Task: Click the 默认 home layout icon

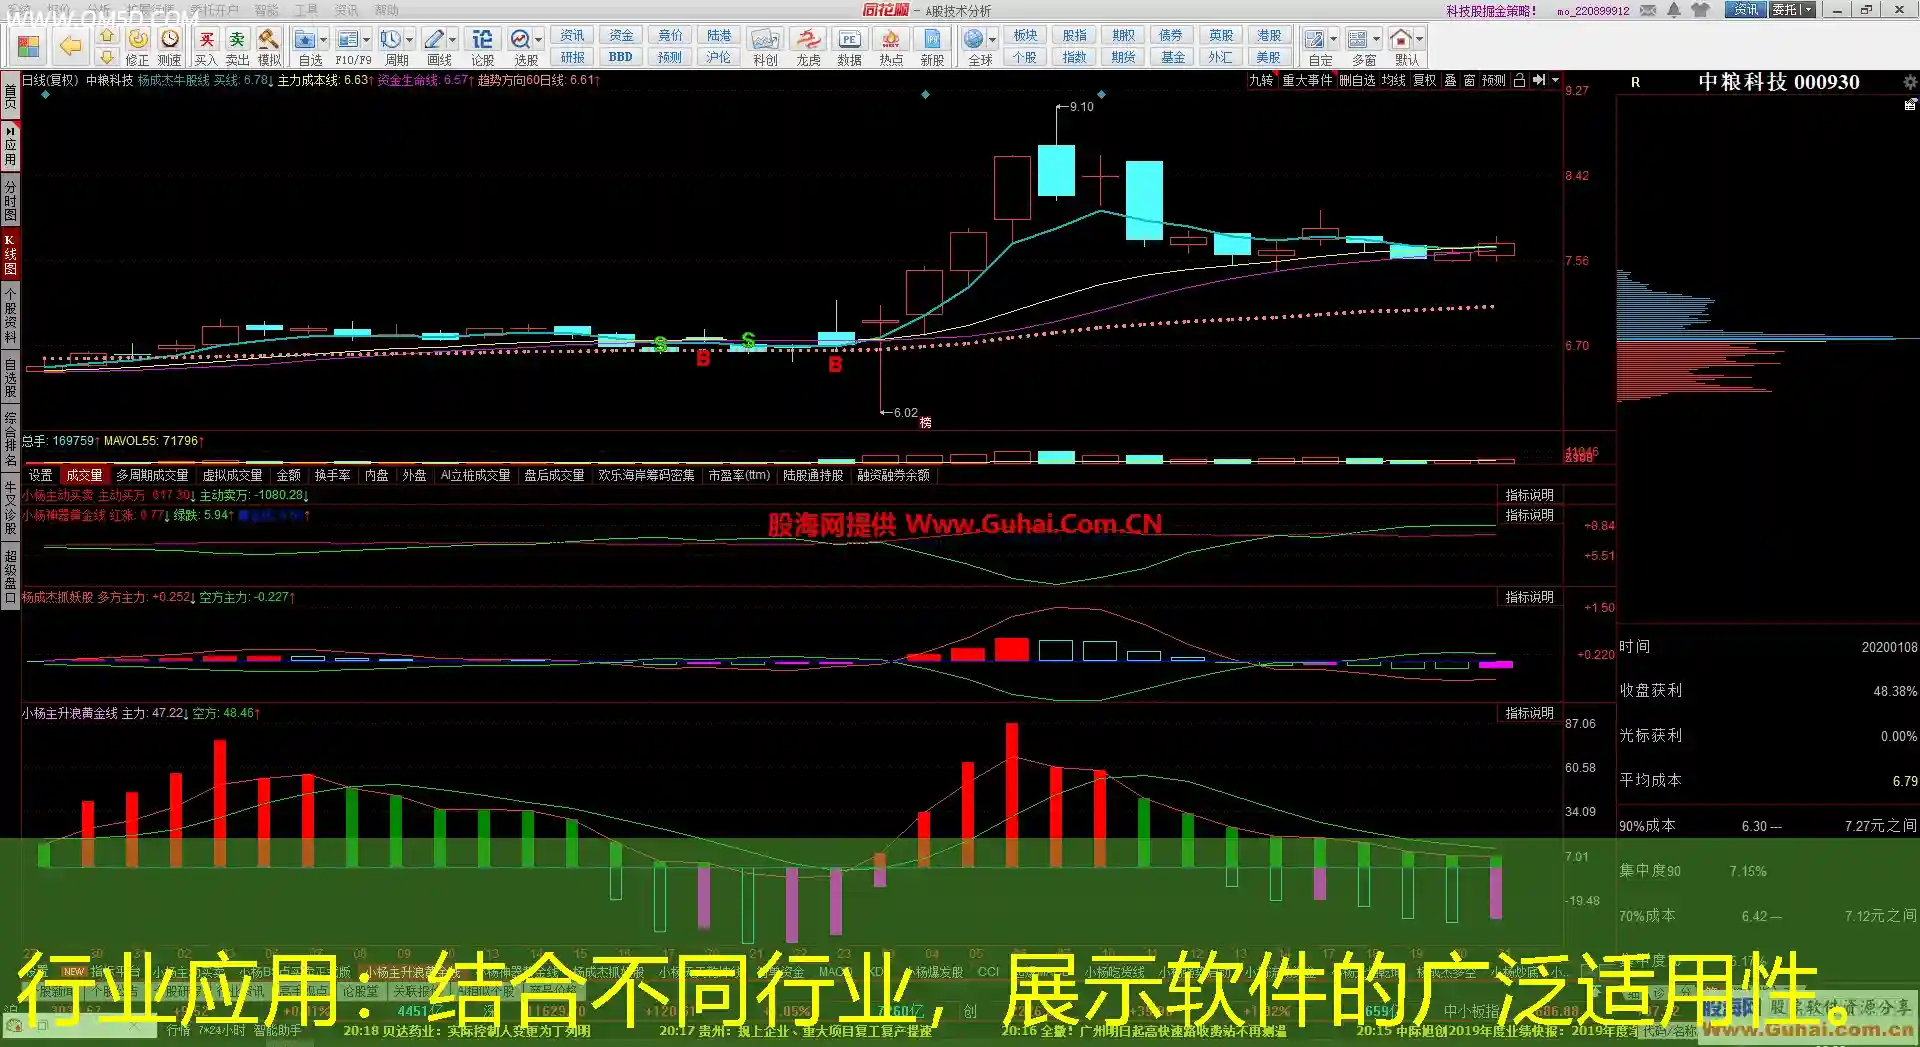Action: tap(1401, 39)
